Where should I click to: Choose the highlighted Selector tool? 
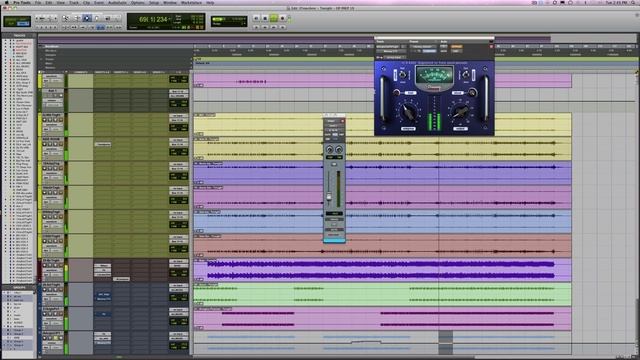click(x=87, y=18)
